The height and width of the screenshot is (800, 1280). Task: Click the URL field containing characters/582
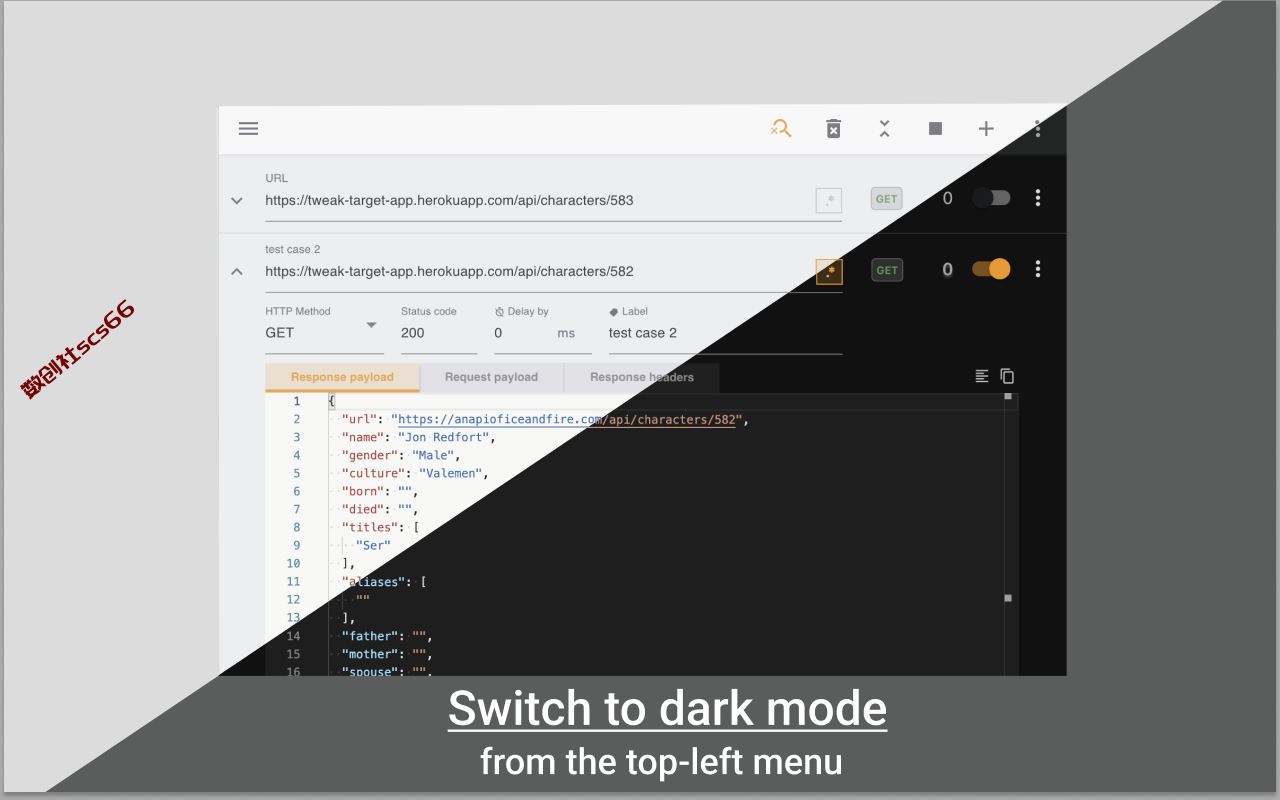click(539, 272)
